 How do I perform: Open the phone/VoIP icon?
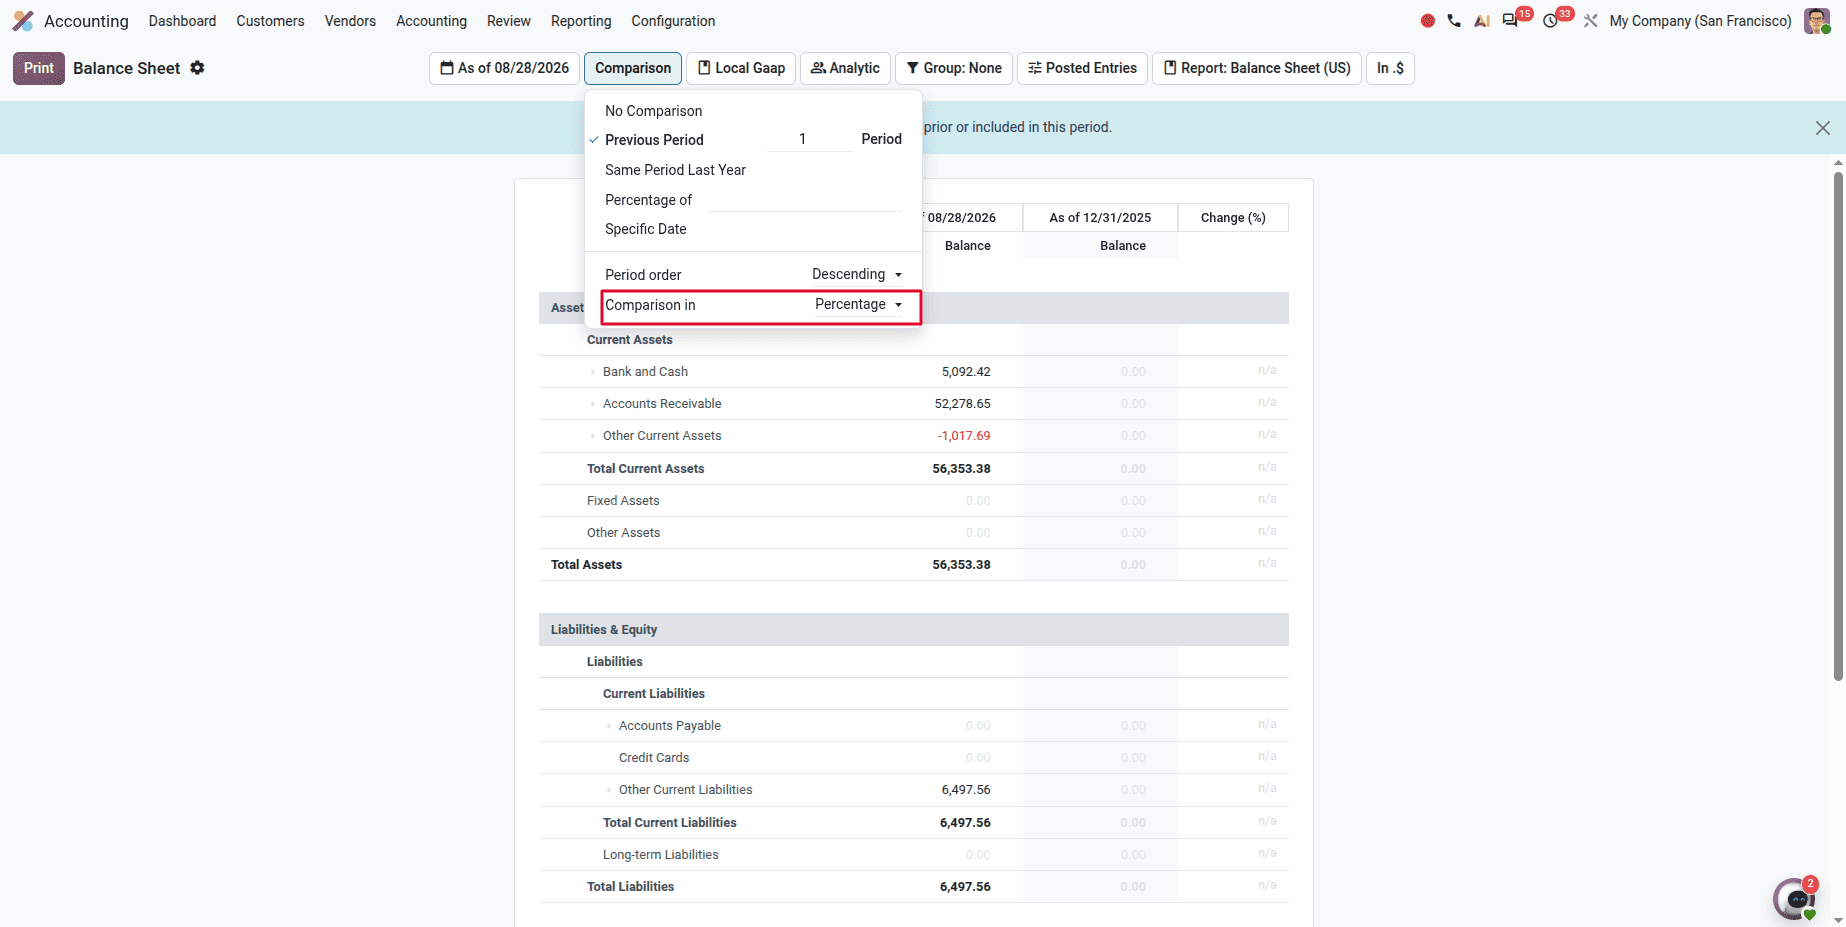(x=1454, y=21)
